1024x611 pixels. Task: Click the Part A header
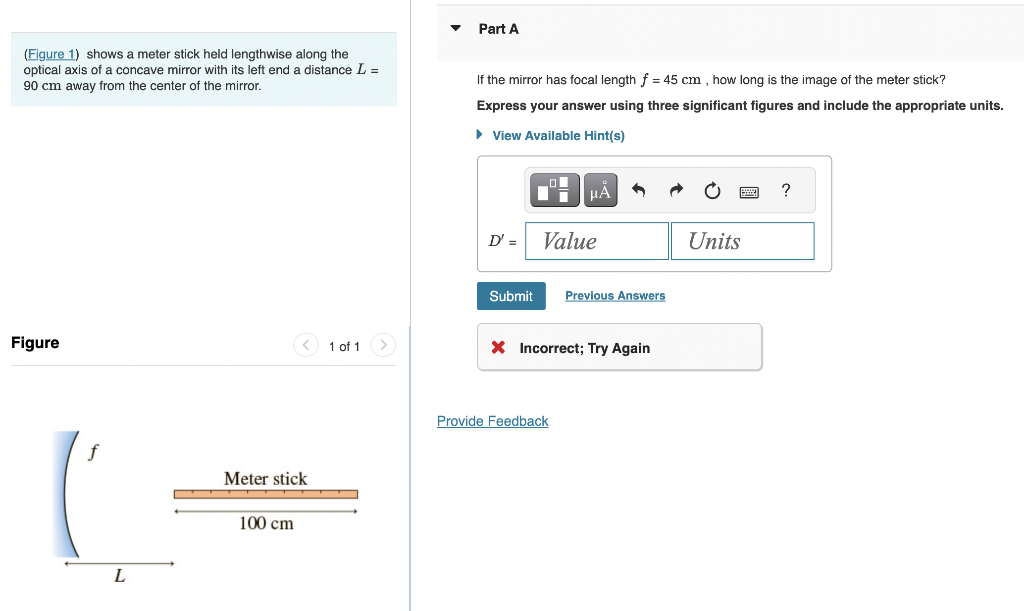pos(497,29)
